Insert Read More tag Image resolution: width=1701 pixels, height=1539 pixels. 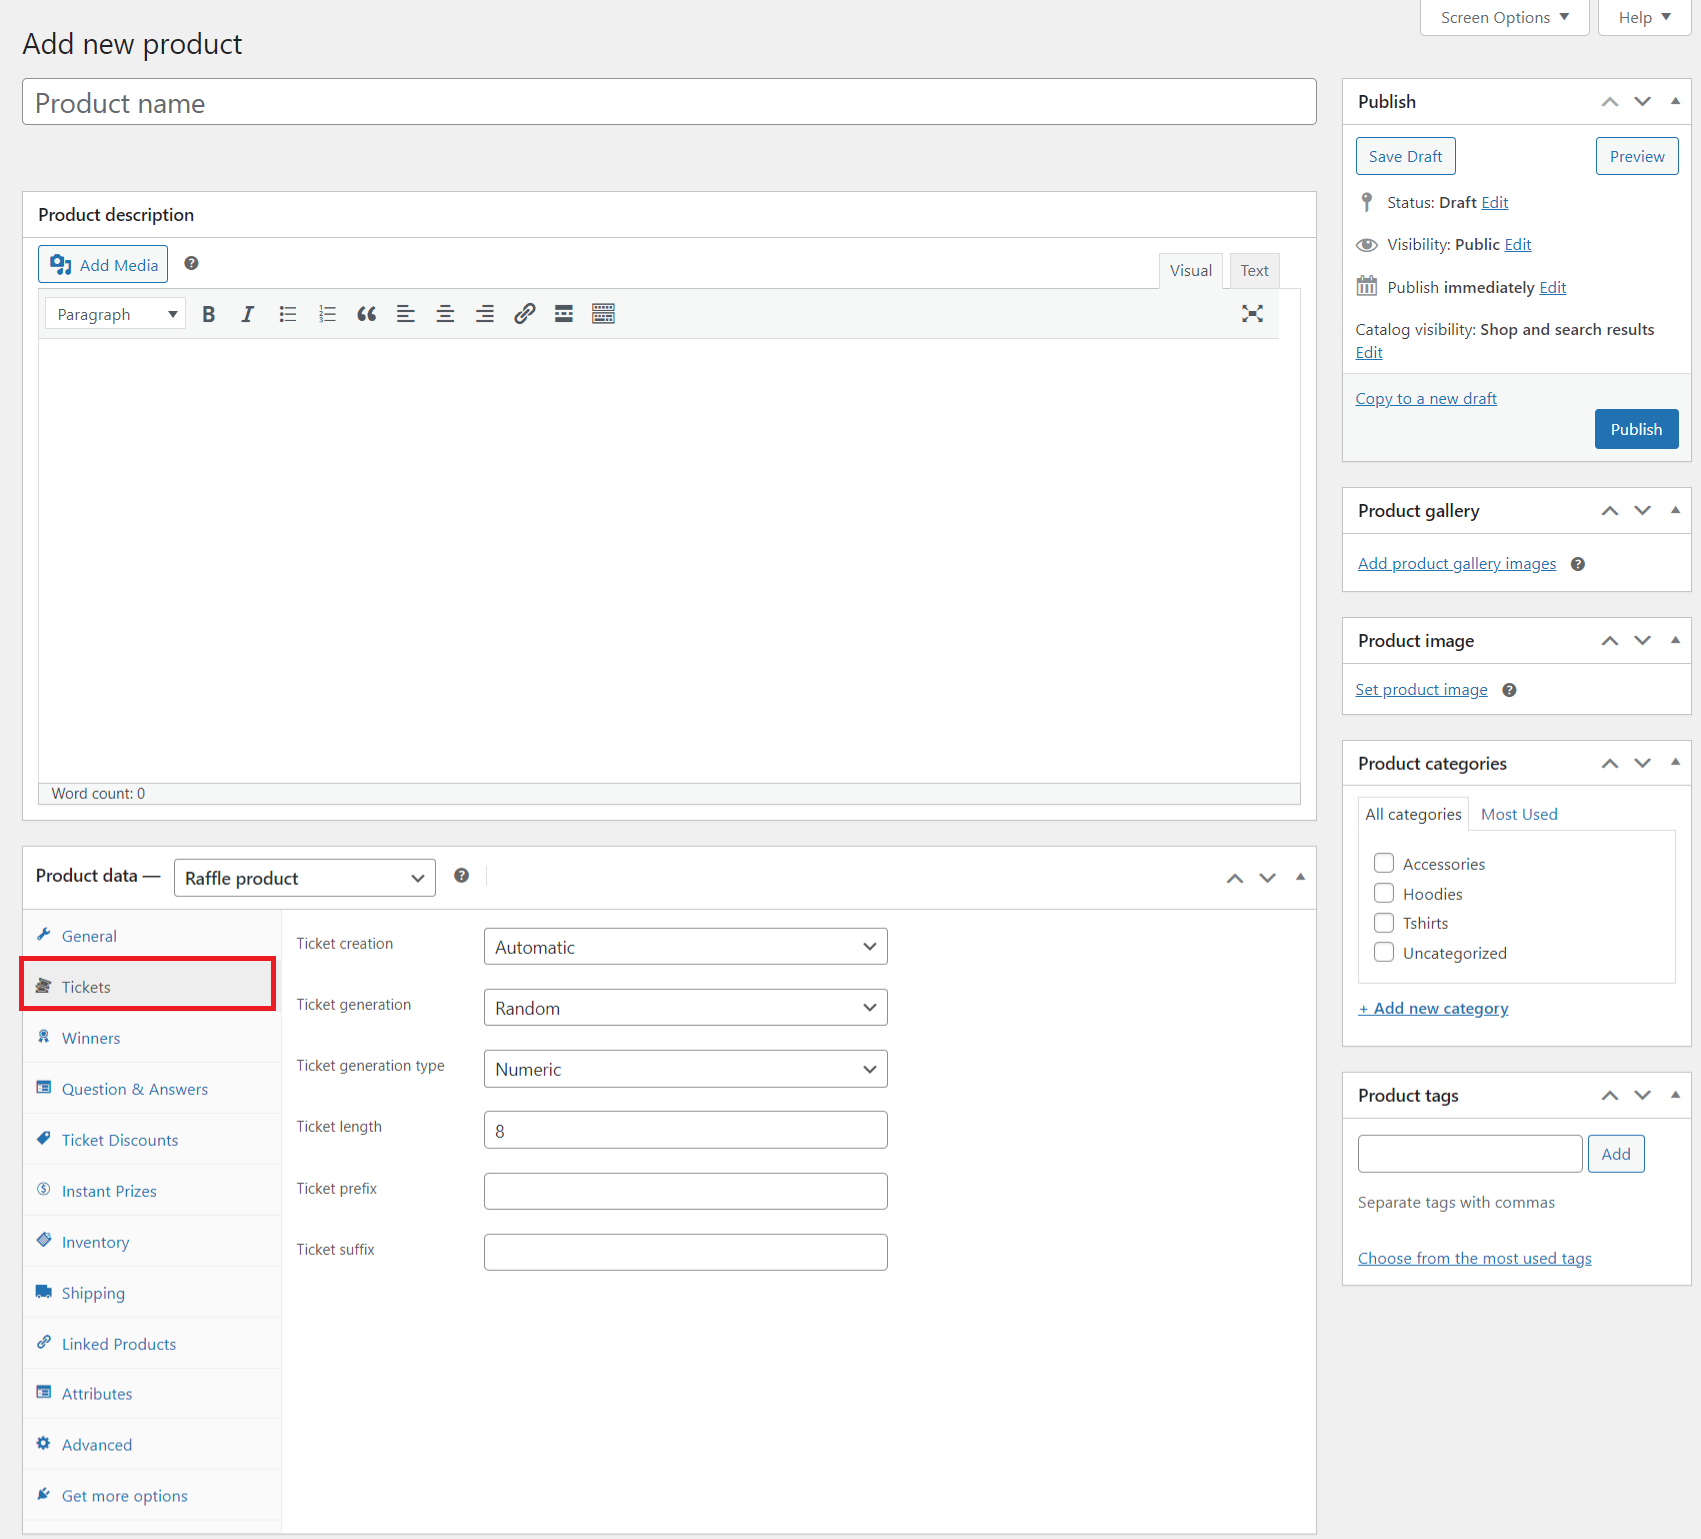tap(564, 314)
